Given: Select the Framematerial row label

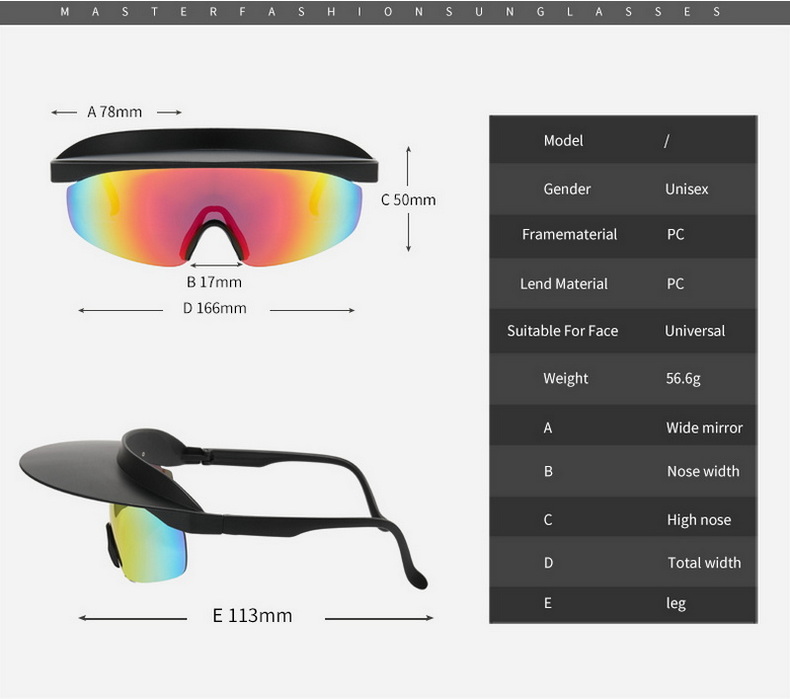Looking at the screenshot, I should coord(569,235).
